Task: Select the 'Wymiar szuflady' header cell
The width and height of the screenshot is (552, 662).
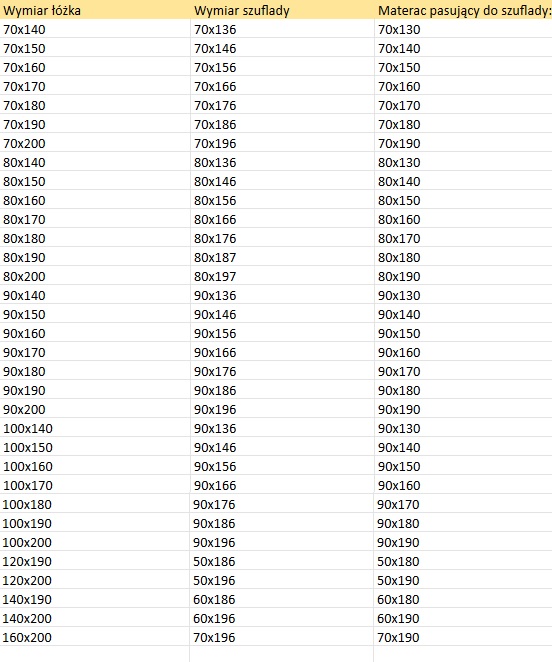Action: tap(282, 10)
